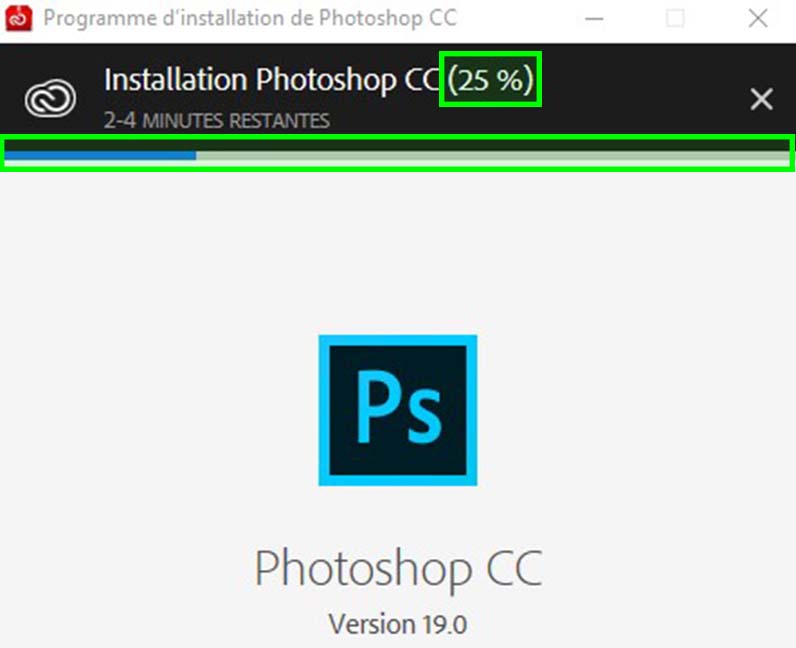Click empty title bar space left of minimize
This screenshot has width=796, height=648.
pos(520,18)
